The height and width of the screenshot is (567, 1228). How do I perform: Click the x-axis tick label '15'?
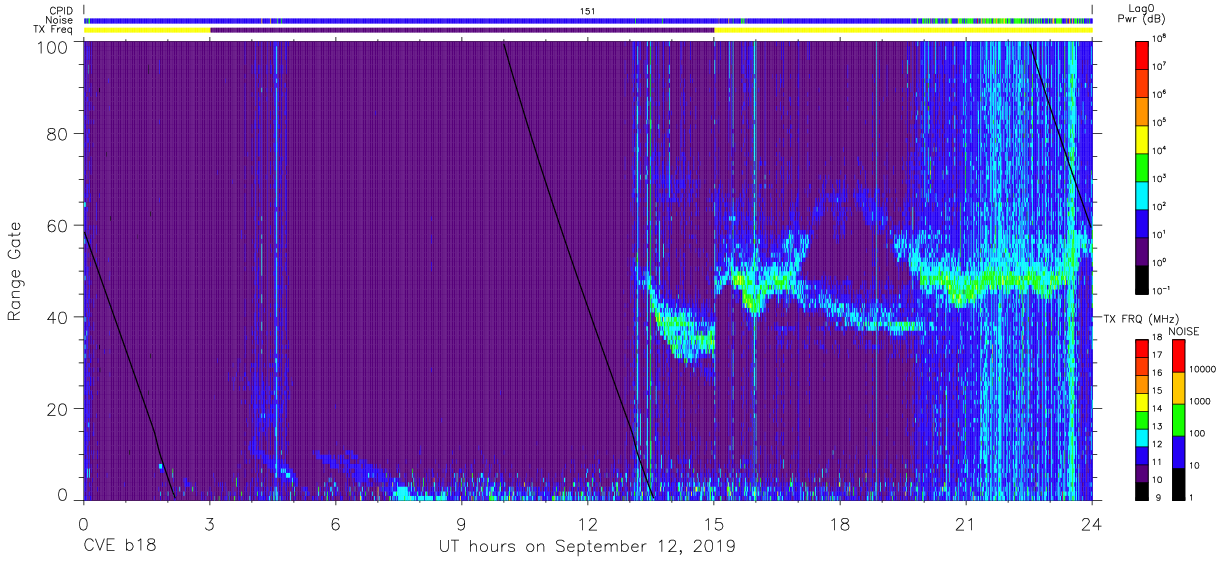[x=713, y=523]
